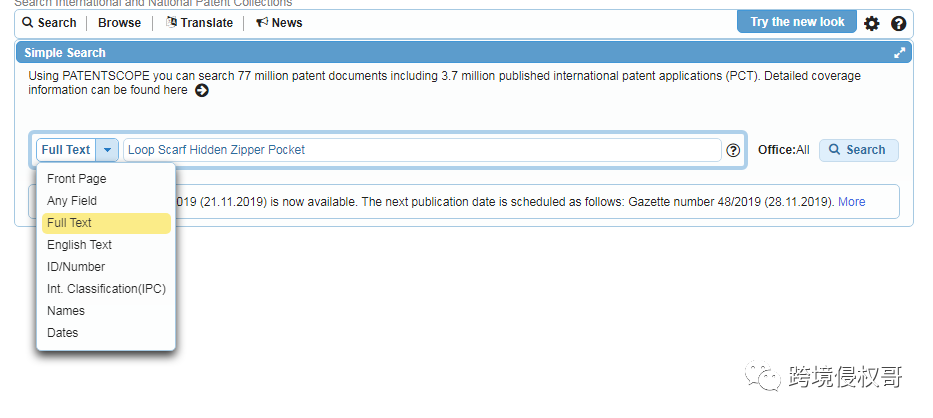This screenshot has width=933, height=418.
Task: Open the More link for publication dates
Action: (851, 202)
